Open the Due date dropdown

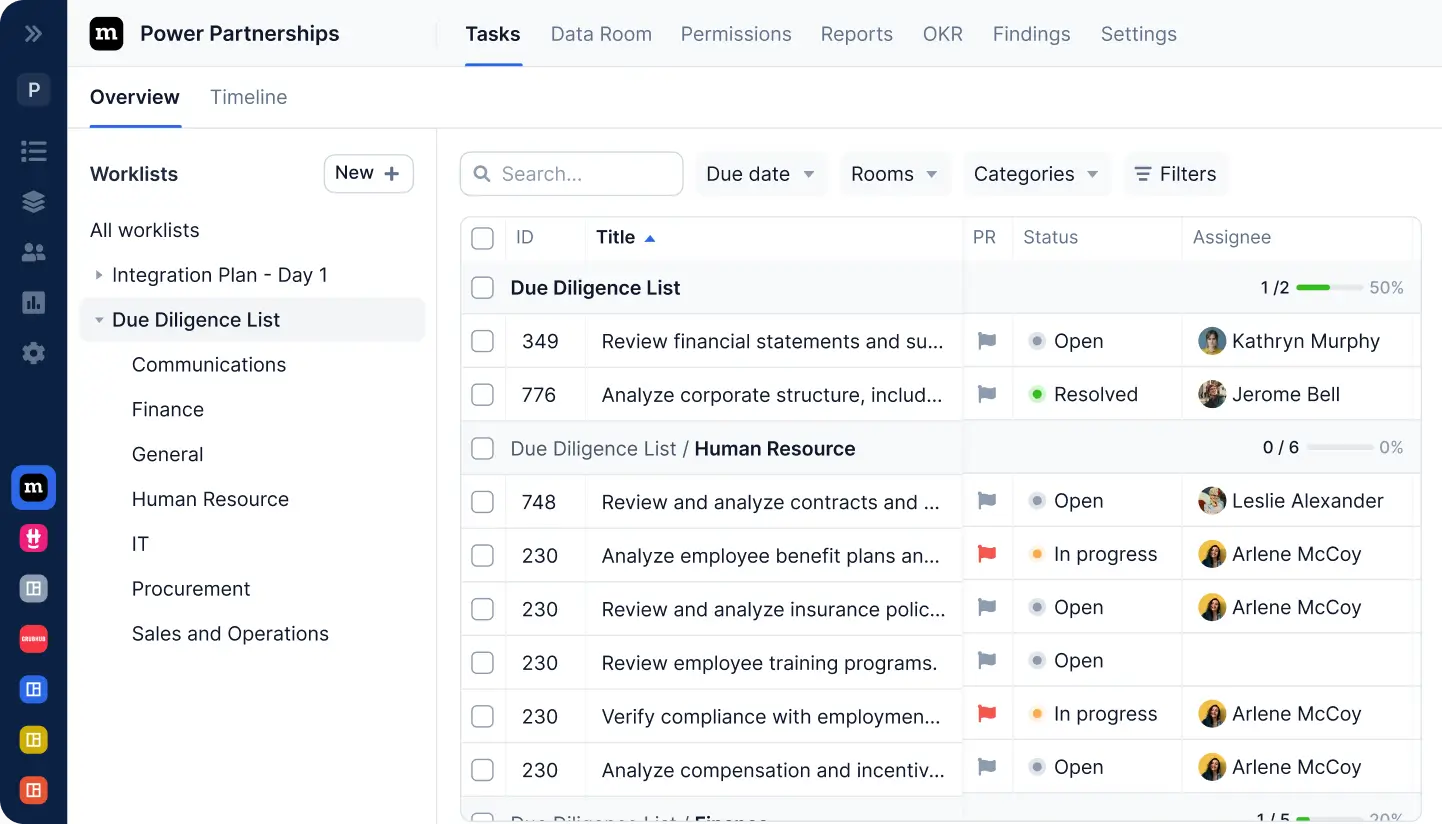761,173
